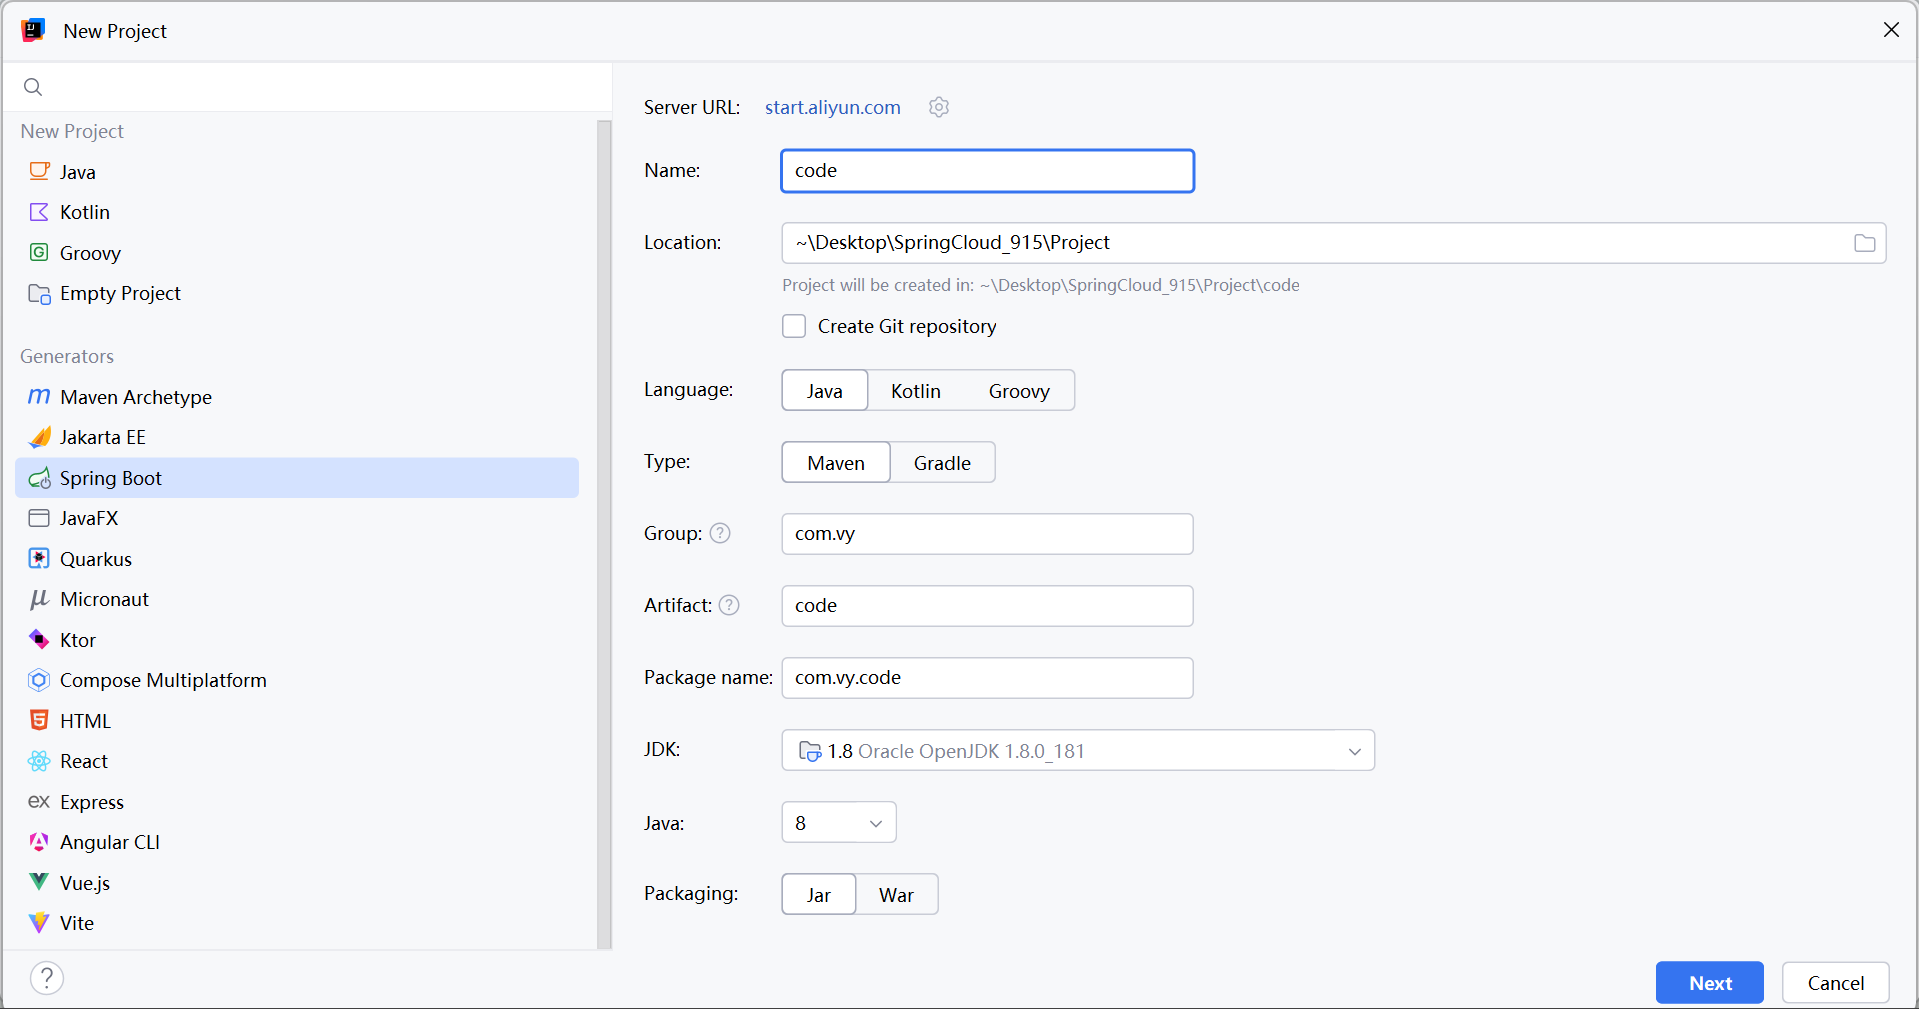The image size is (1919, 1009).
Task: Select Compose Multiplatform entry
Action: tap(298, 680)
